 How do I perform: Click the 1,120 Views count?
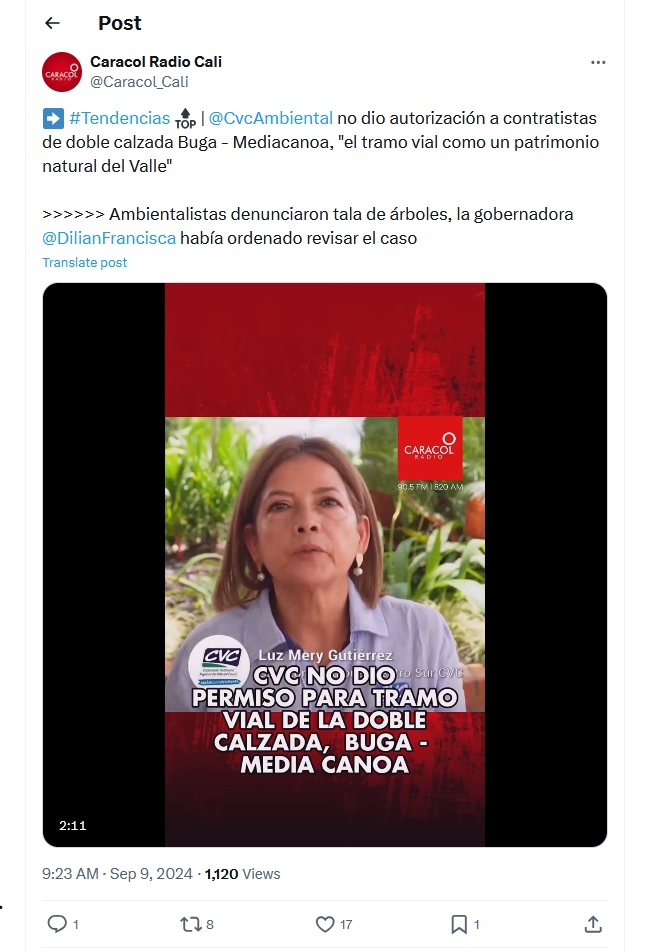click(242, 874)
